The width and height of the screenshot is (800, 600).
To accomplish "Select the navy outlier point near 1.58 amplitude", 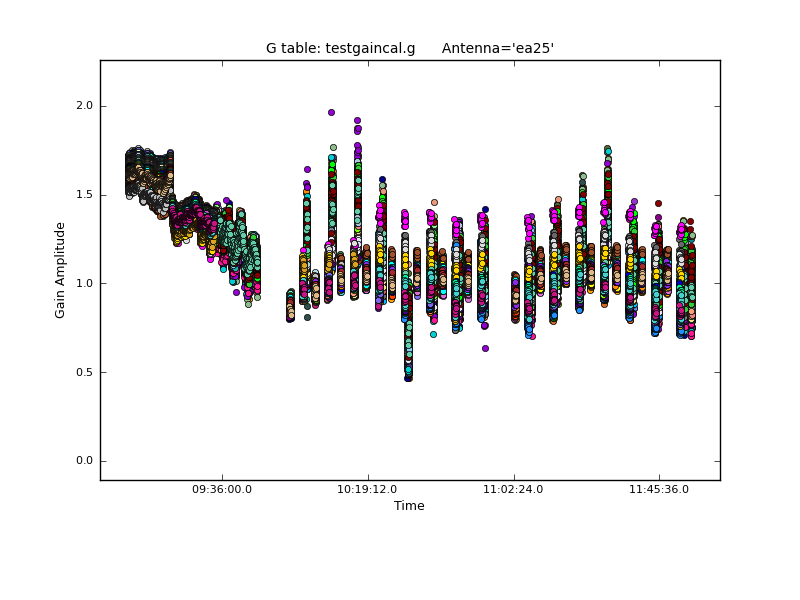I will 382,180.
